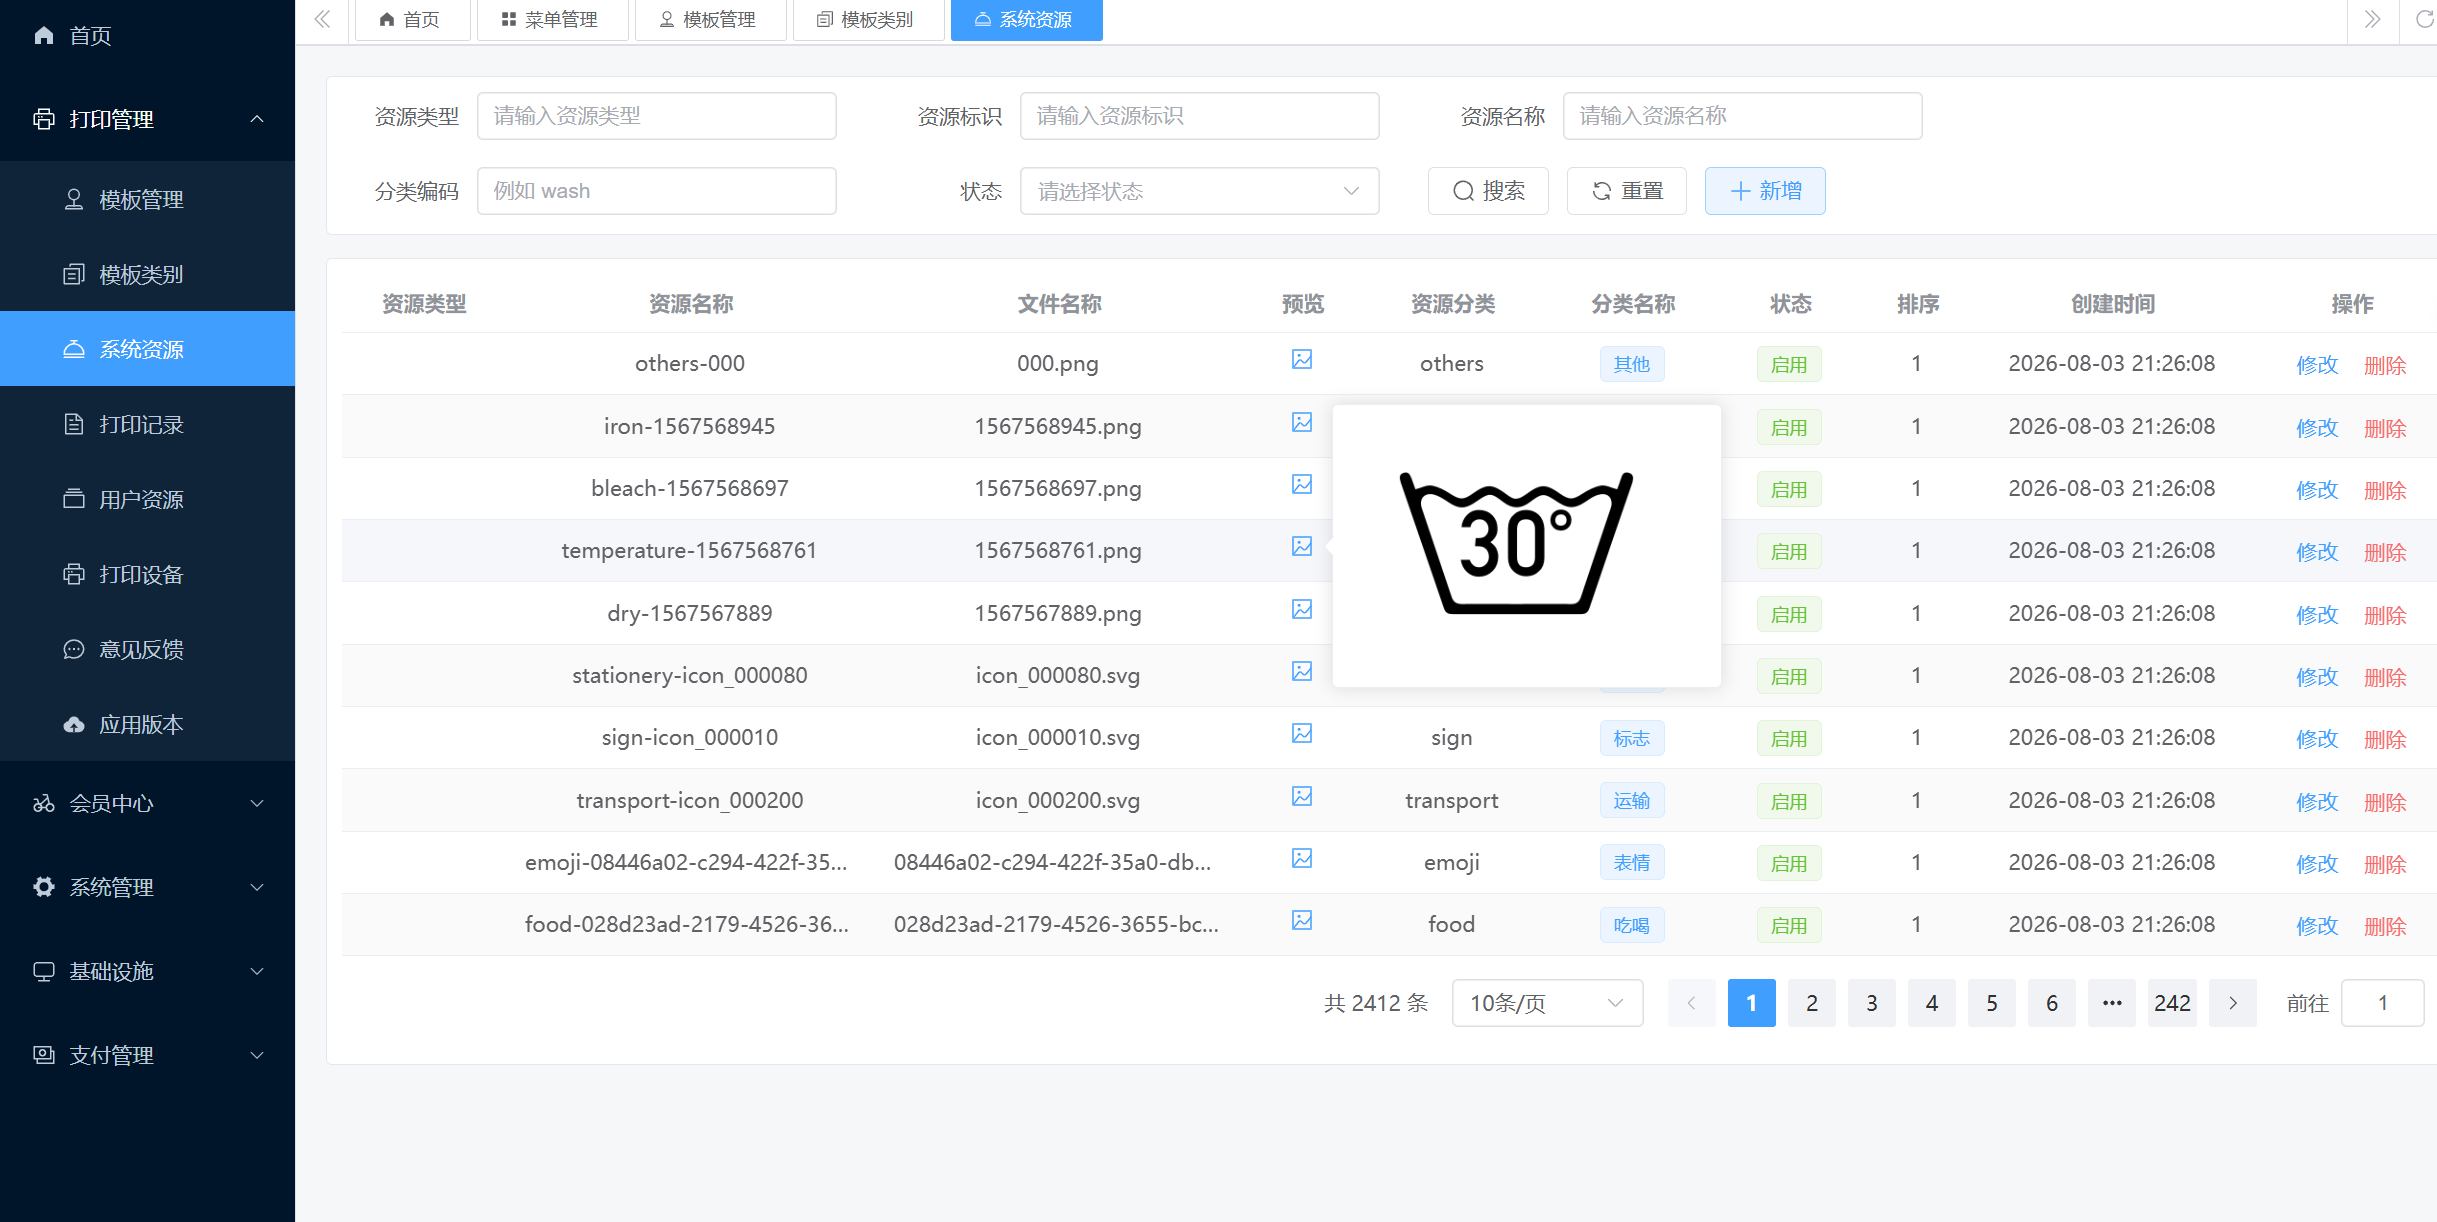Click the 前往 page number input
The height and width of the screenshot is (1222, 2437).
(x=2383, y=1003)
